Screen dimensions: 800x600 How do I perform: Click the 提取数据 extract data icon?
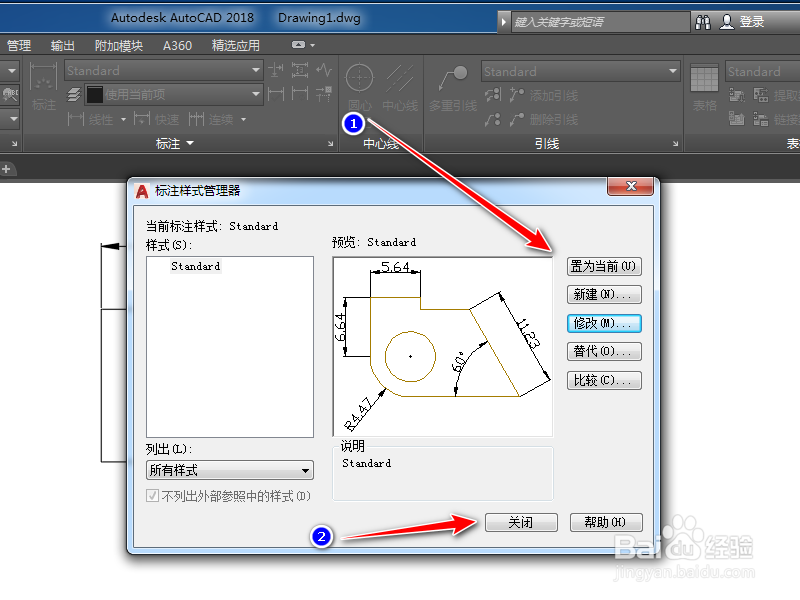point(761,95)
